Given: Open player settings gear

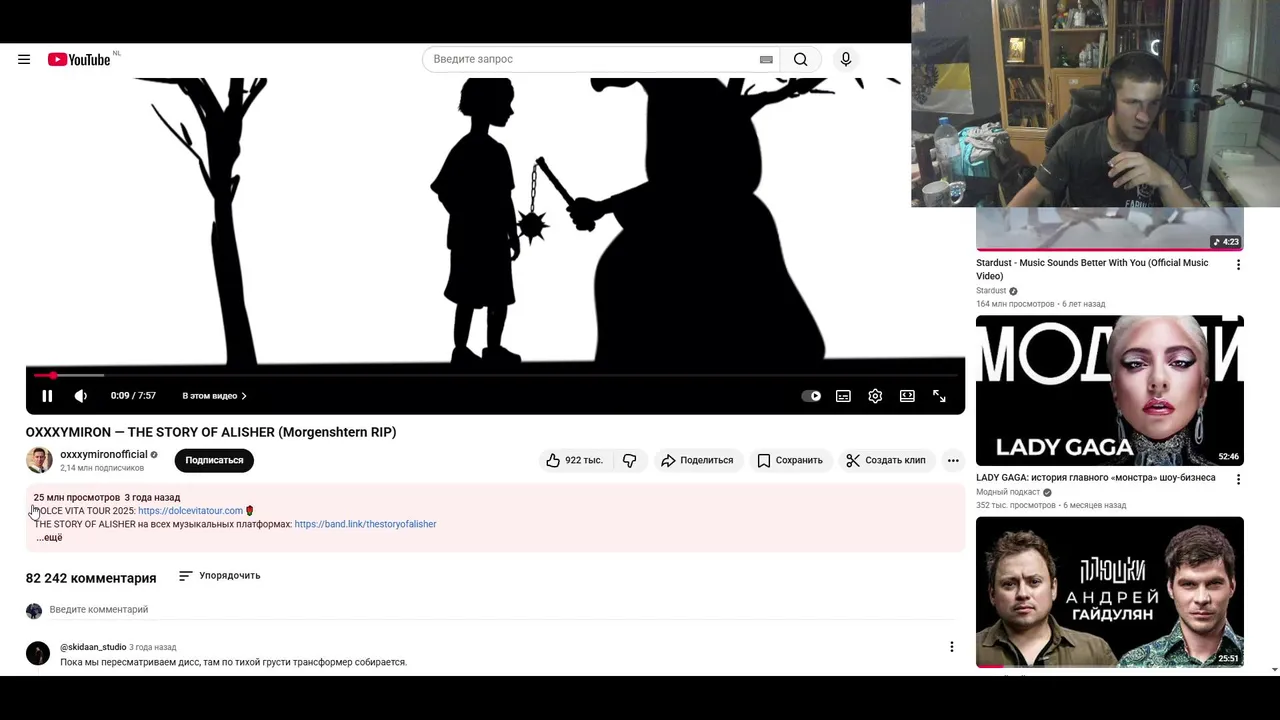Looking at the screenshot, I should click(x=875, y=396).
